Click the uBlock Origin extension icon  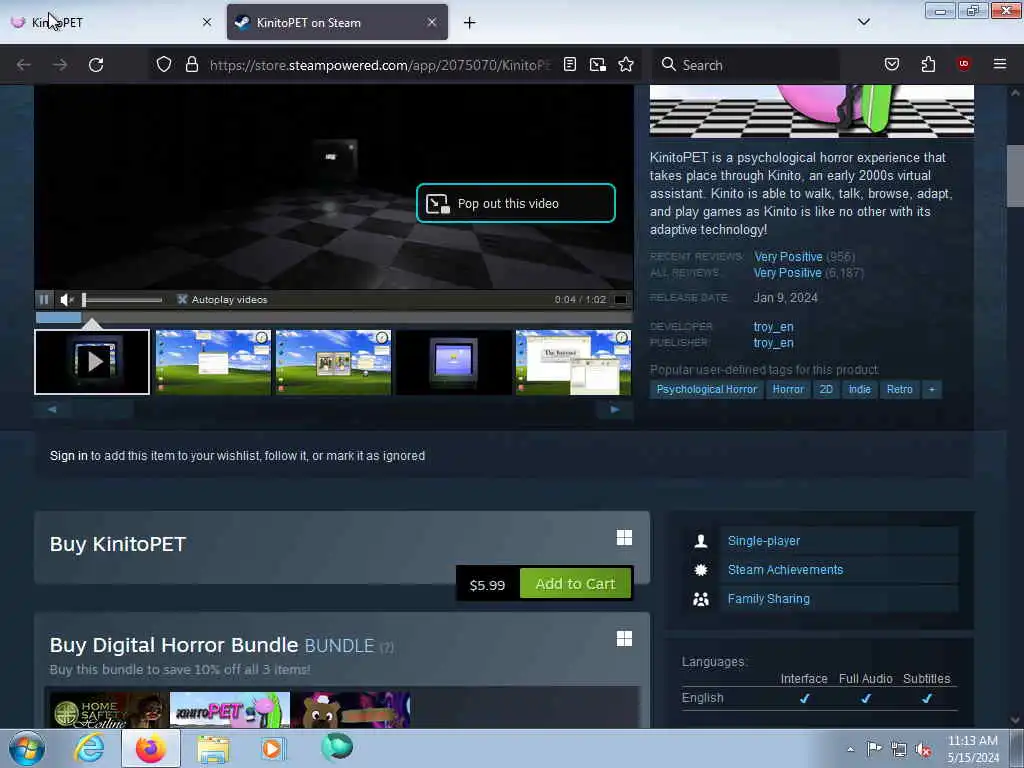963,64
